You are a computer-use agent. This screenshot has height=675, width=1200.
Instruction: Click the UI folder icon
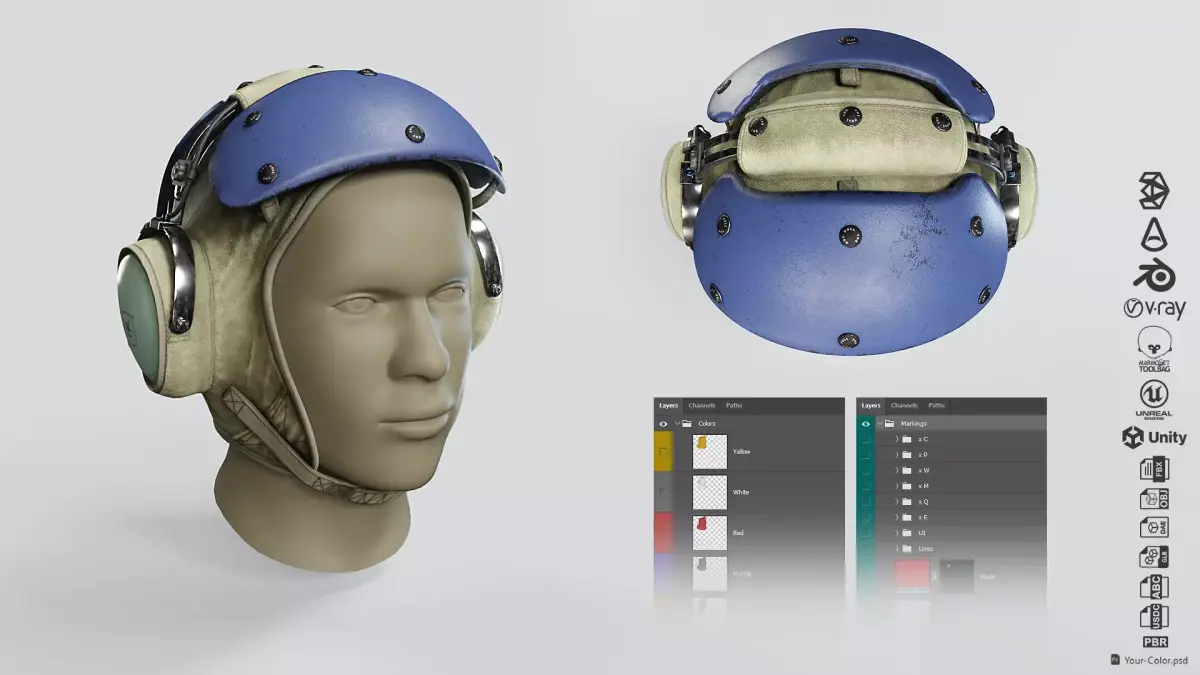pyautogui.click(x=907, y=533)
